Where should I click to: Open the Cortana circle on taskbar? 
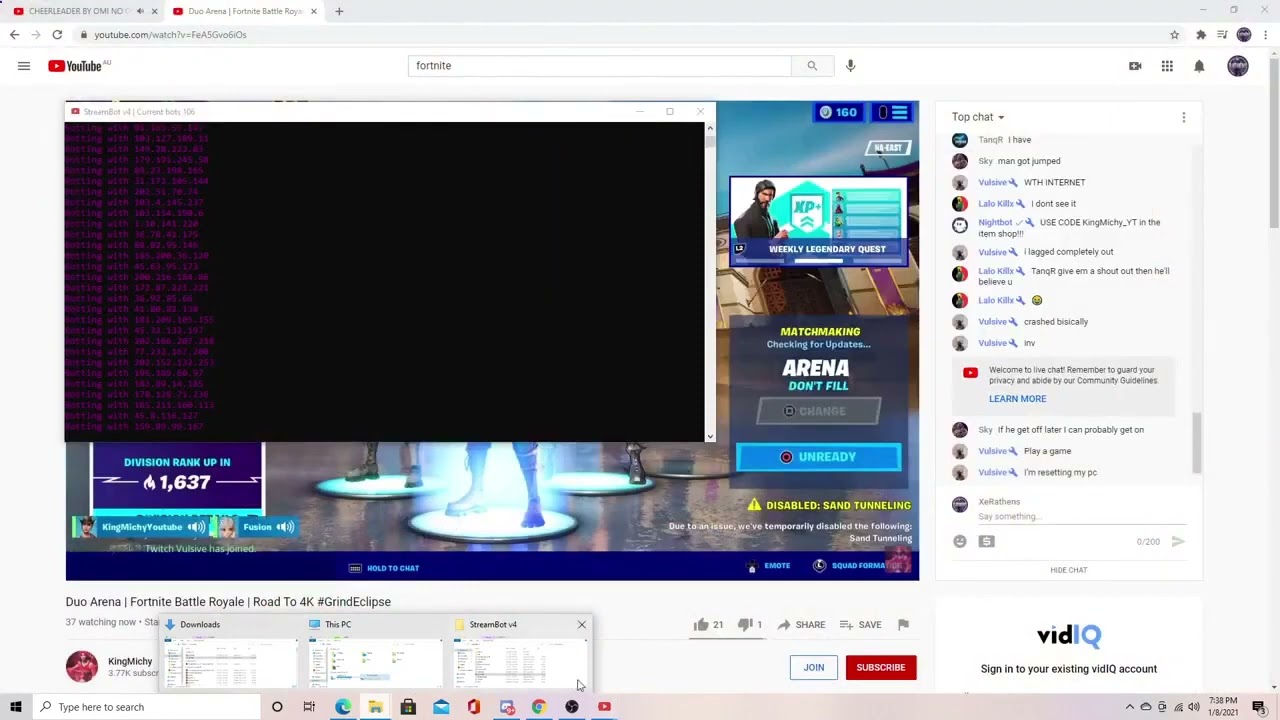pyautogui.click(x=277, y=707)
